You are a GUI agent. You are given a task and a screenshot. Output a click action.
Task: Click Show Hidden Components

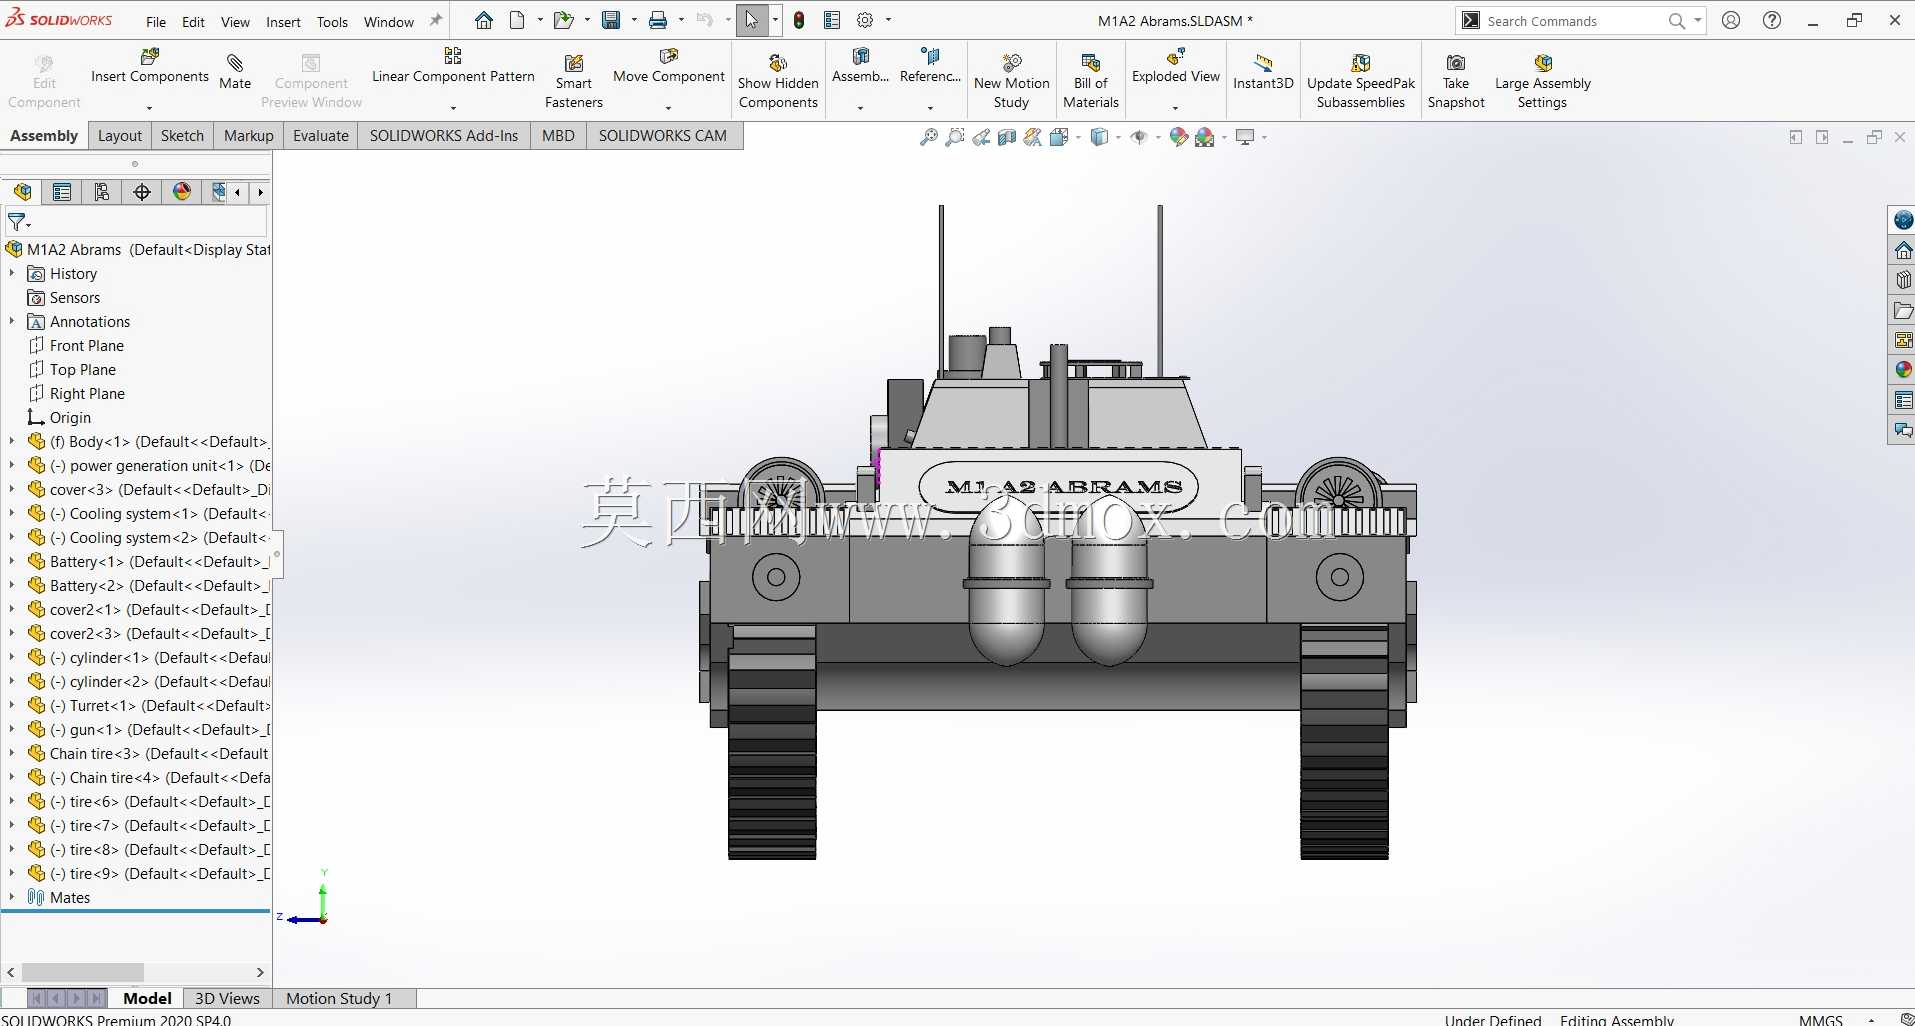pos(778,82)
